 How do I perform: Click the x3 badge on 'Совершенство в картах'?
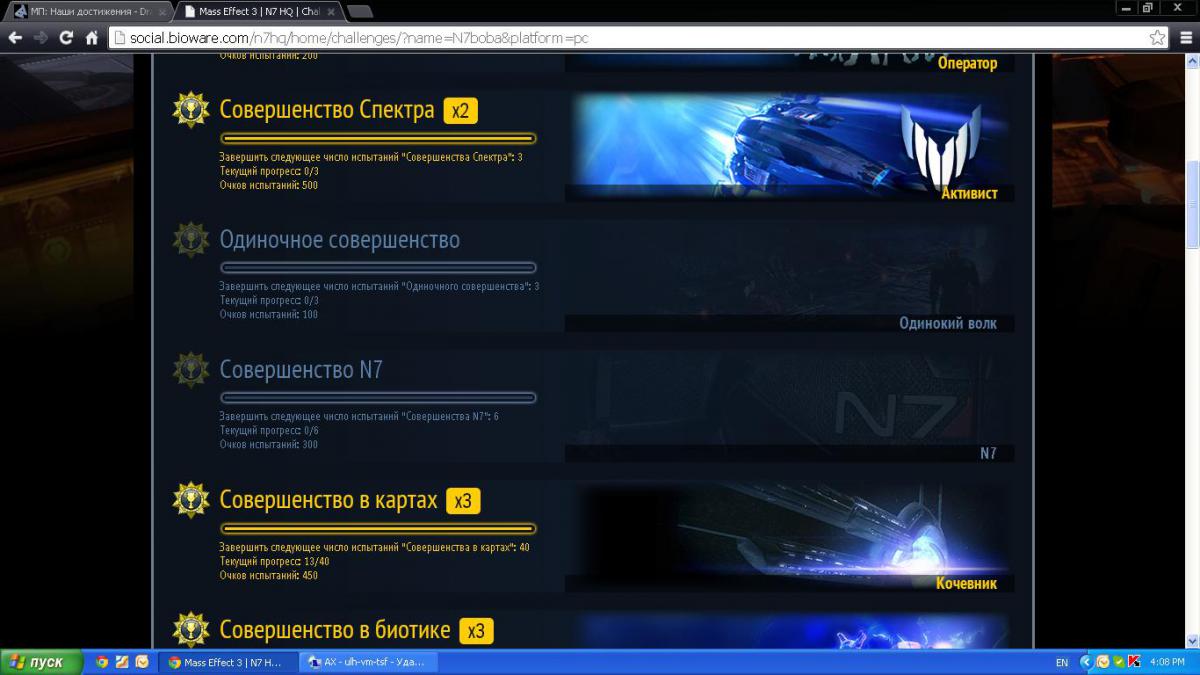[463, 501]
